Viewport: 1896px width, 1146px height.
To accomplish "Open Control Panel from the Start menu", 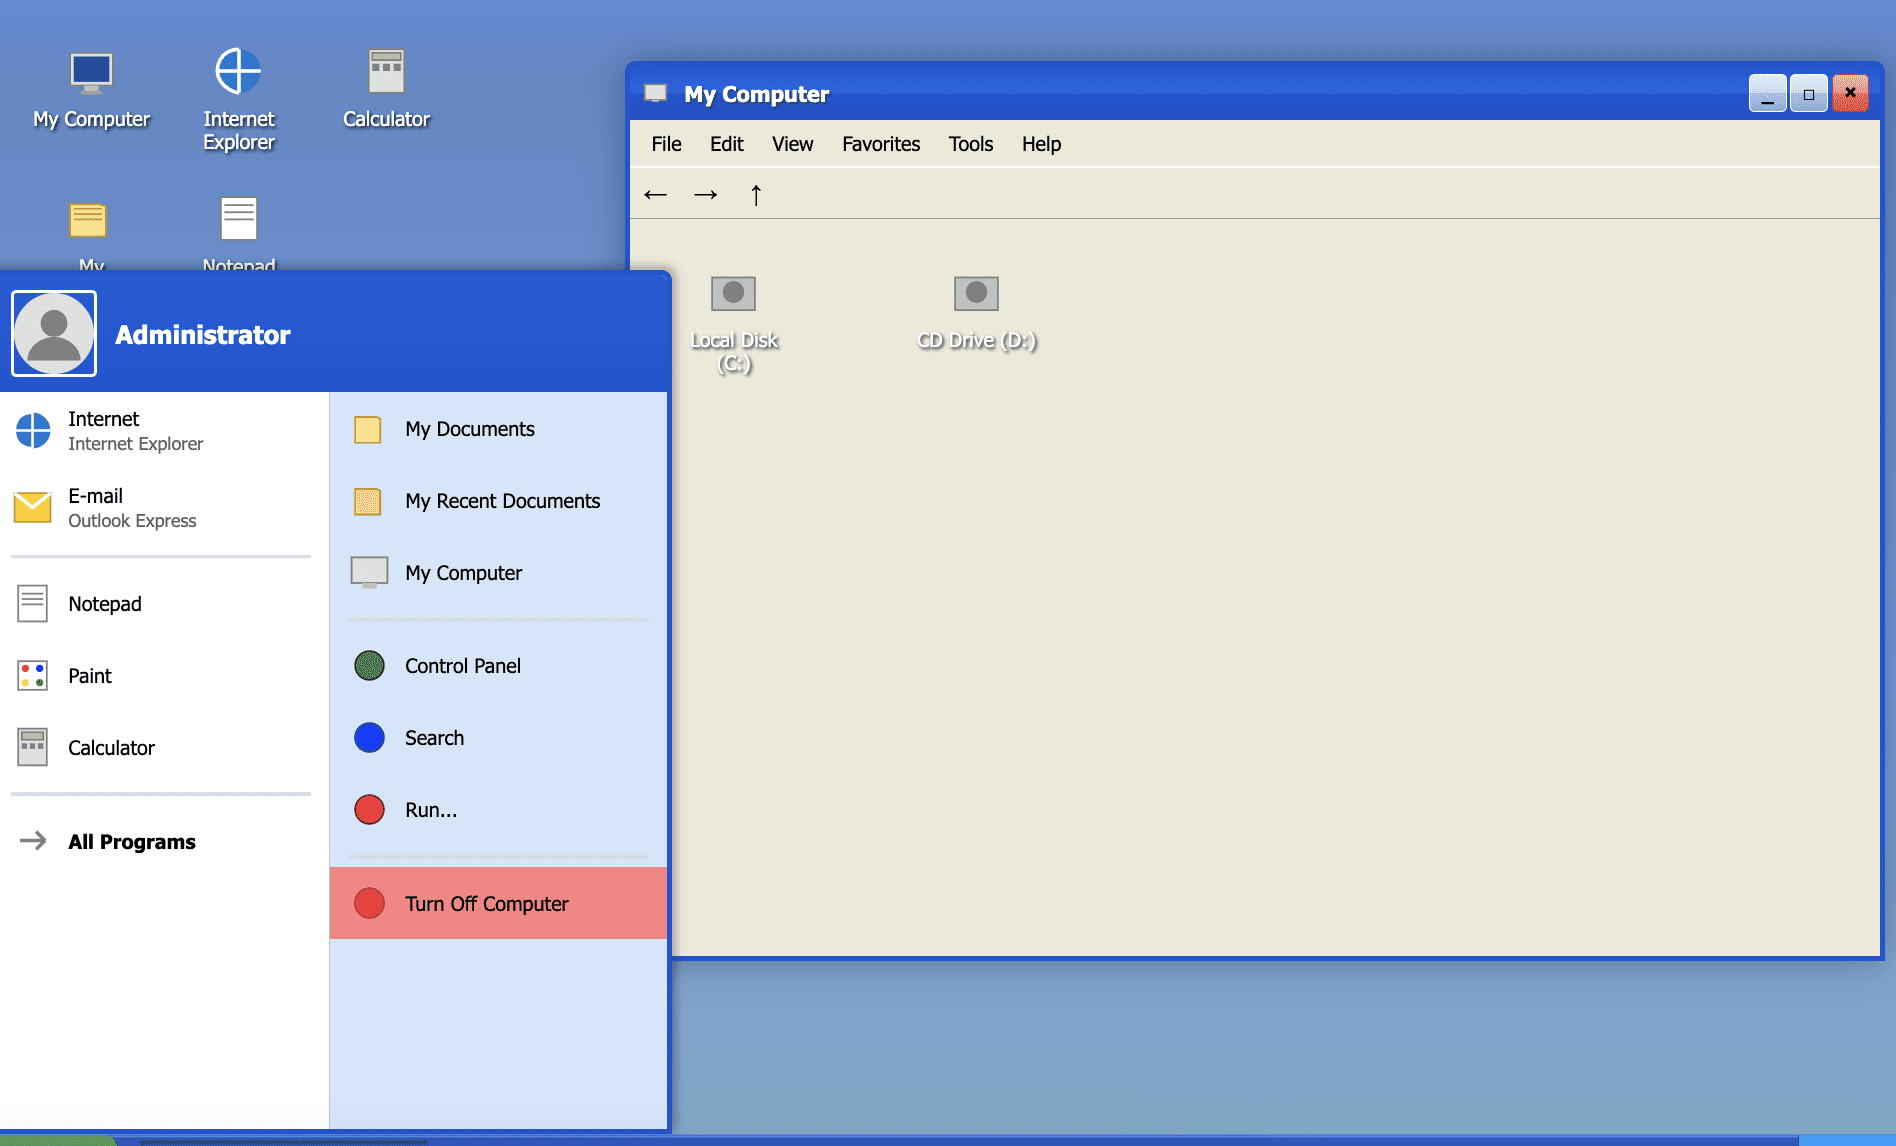I will coord(462,665).
